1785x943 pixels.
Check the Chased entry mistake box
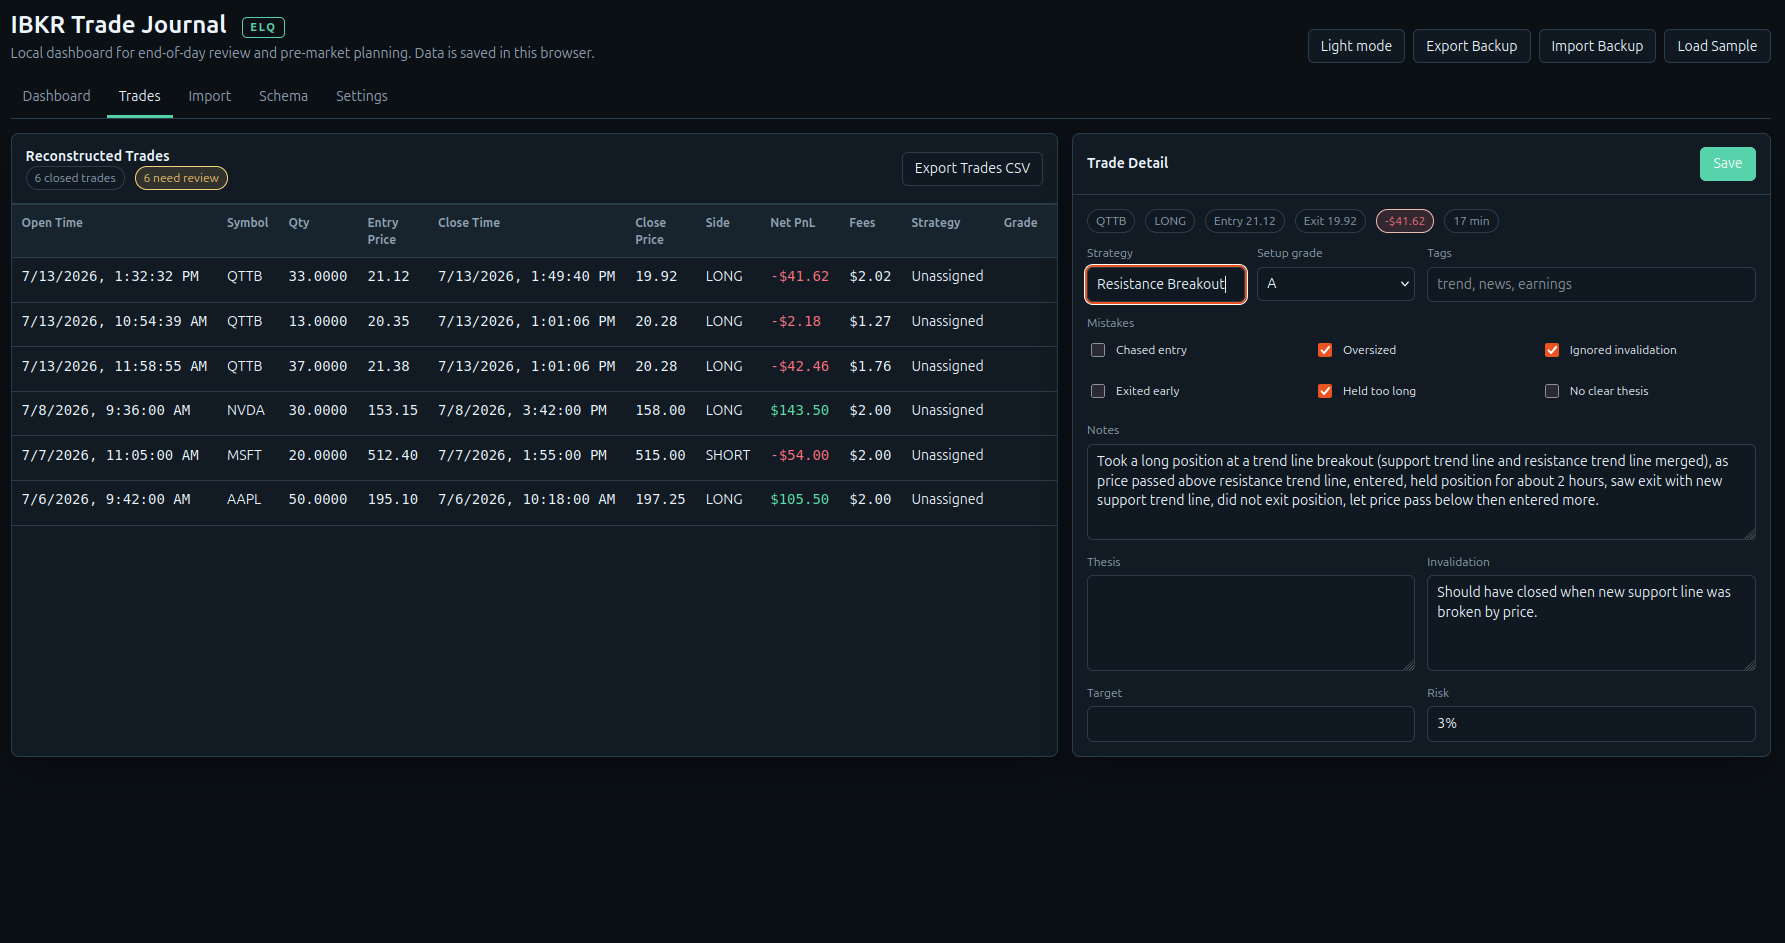tap(1098, 350)
